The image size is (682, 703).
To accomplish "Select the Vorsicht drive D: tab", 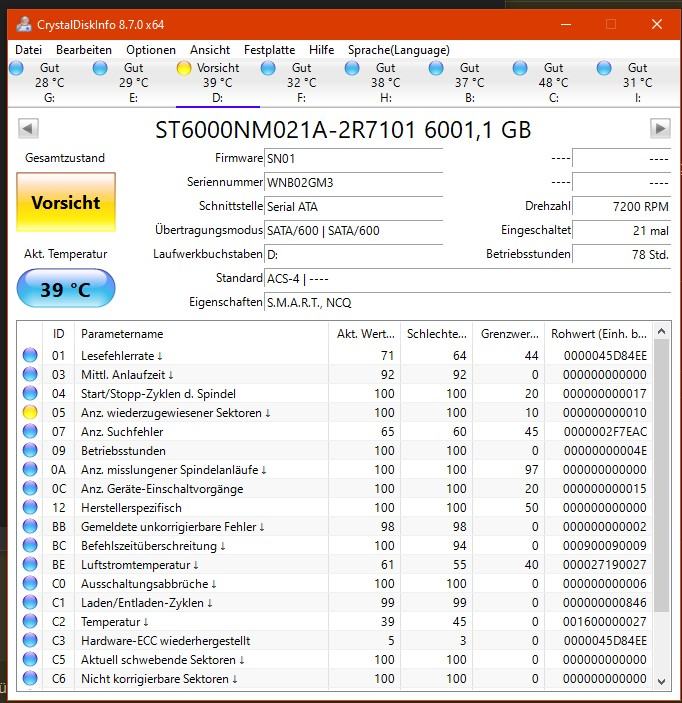I will pyautogui.click(x=218, y=82).
